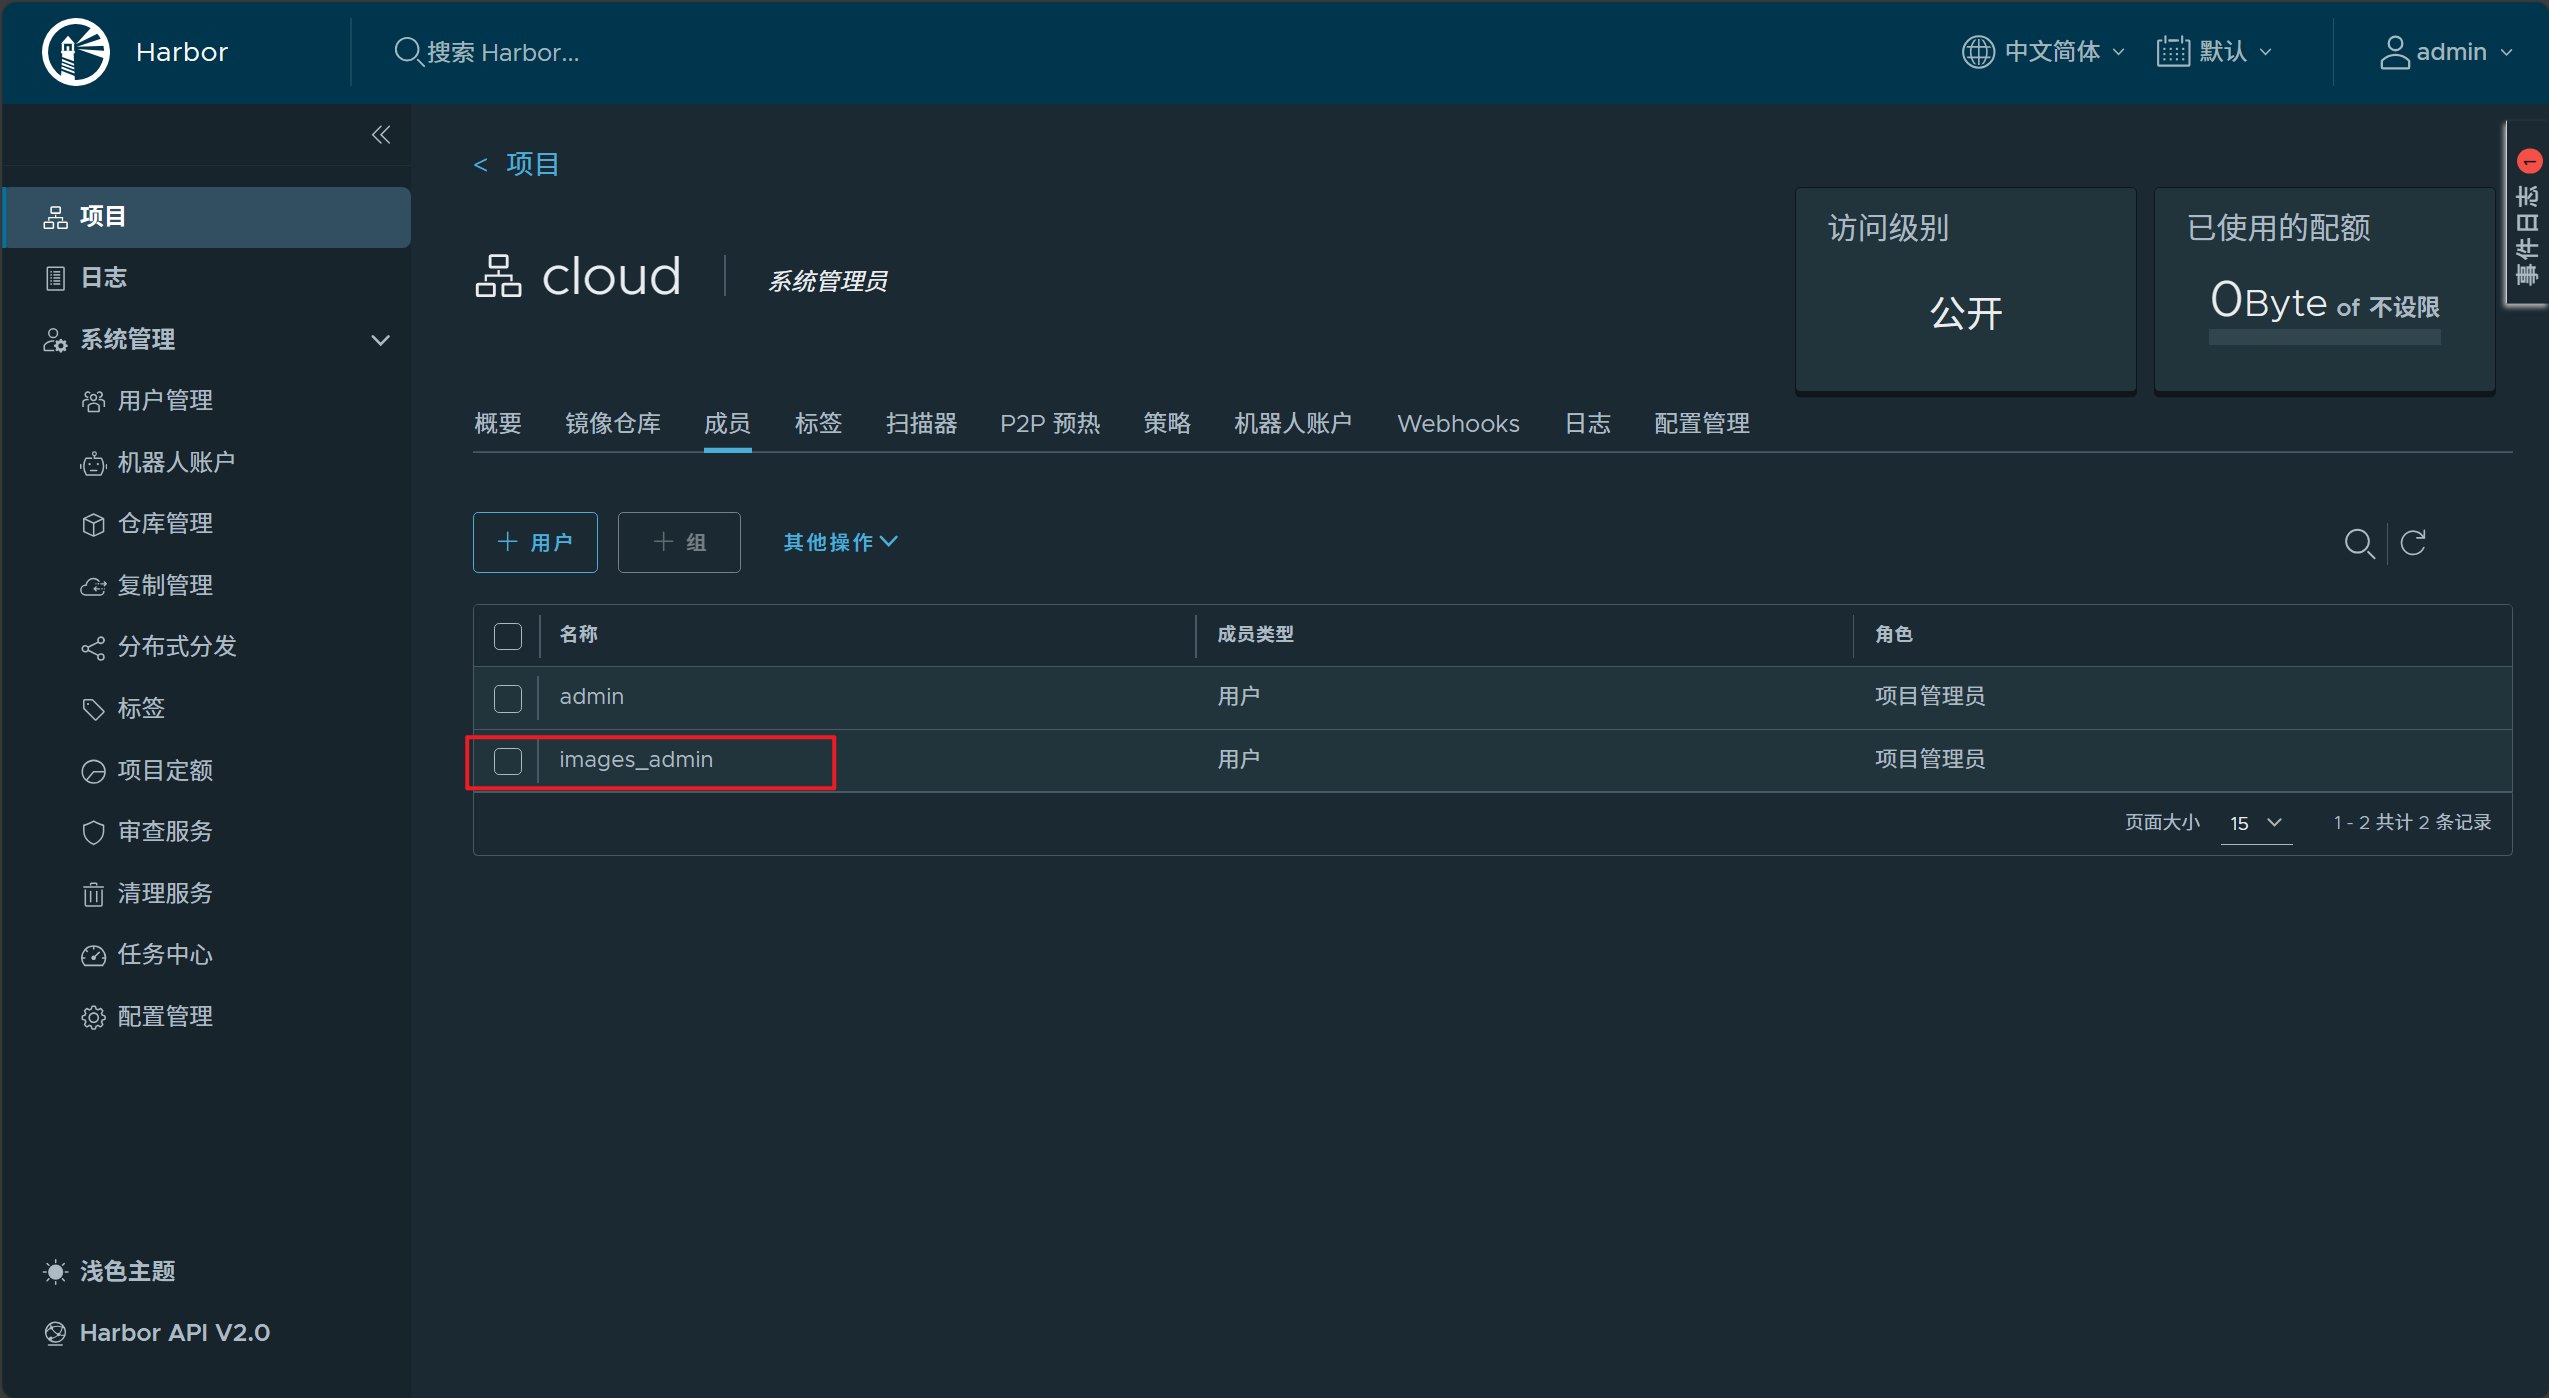The height and width of the screenshot is (1398, 2549).
Task: Click the member list search magnifier icon
Action: click(2358, 543)
